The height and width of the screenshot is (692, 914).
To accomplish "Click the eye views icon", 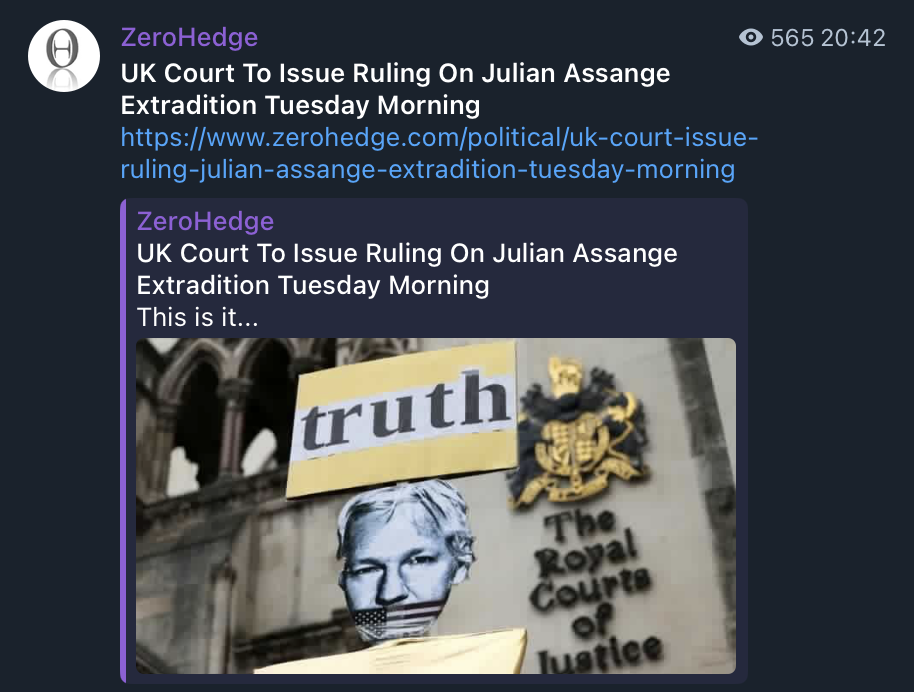I will click(x=750, y=38).
